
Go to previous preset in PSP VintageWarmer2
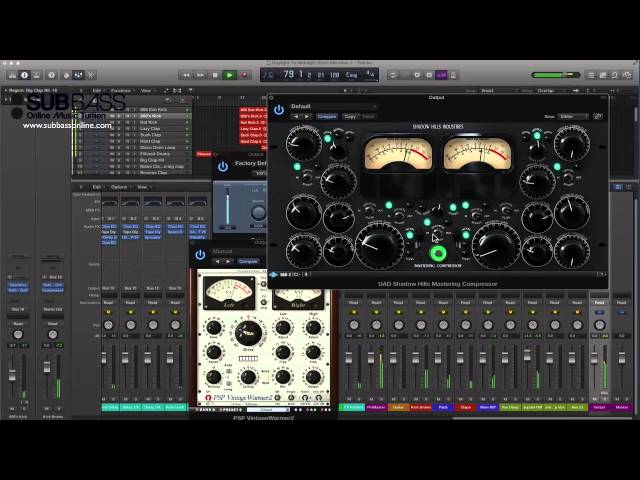[x=217, y=261]
